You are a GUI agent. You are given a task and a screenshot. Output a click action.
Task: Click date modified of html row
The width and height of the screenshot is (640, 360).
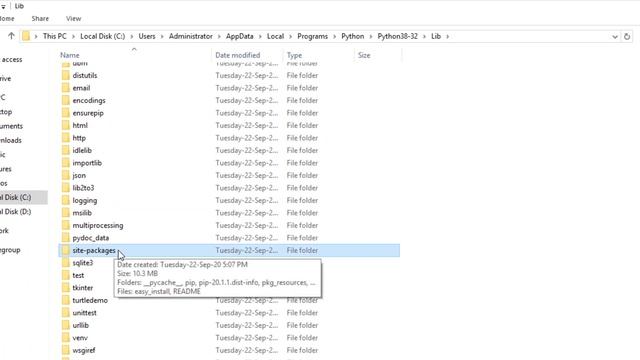(247, 125)
